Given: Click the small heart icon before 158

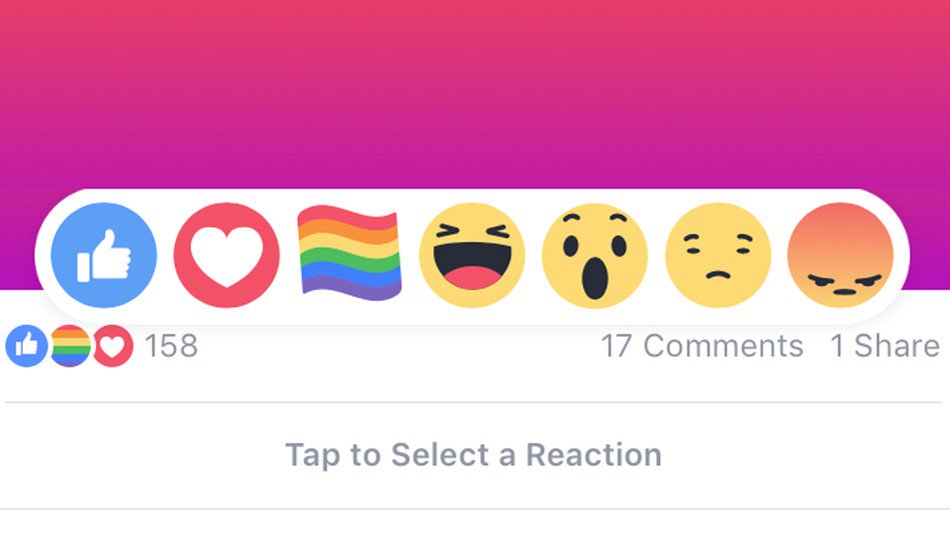Looking at the screenshot, I should [x=113, y=346].
